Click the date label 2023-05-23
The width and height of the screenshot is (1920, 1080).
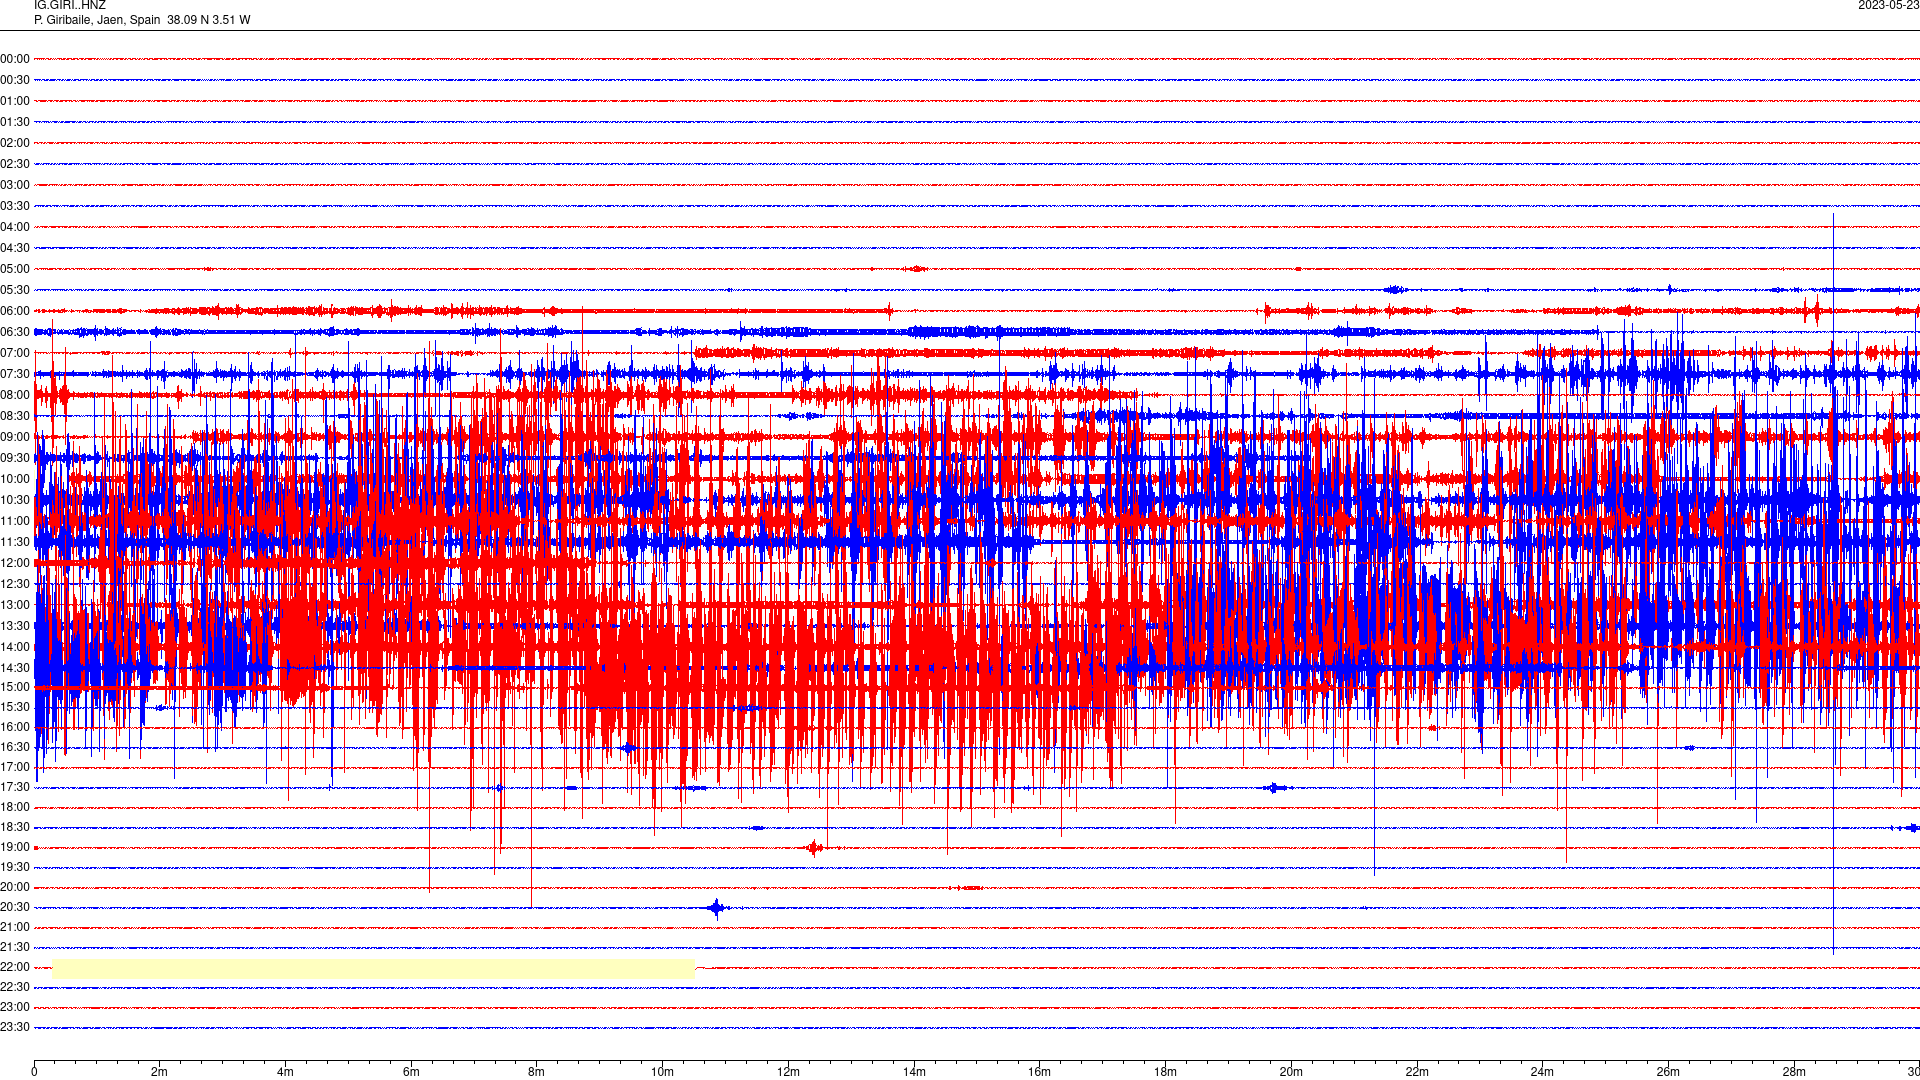click(1888, 6)
